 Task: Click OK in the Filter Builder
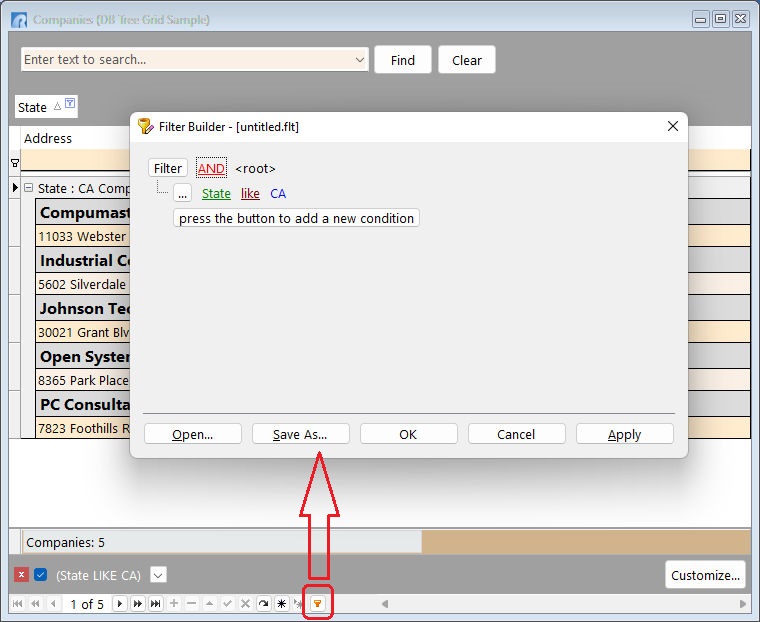click(409, 434)
